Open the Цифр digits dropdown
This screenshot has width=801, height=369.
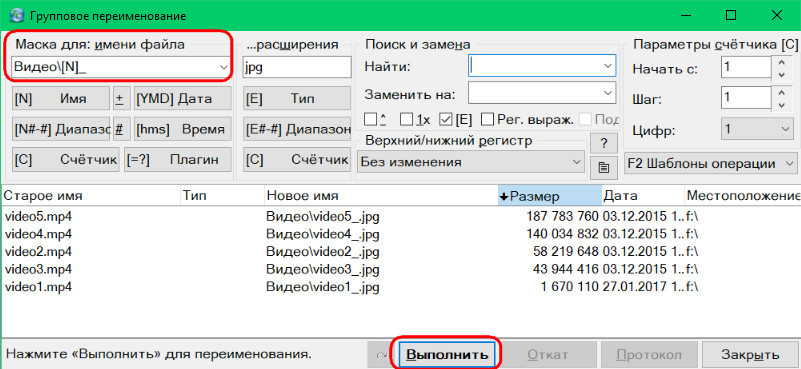point(757,129)
